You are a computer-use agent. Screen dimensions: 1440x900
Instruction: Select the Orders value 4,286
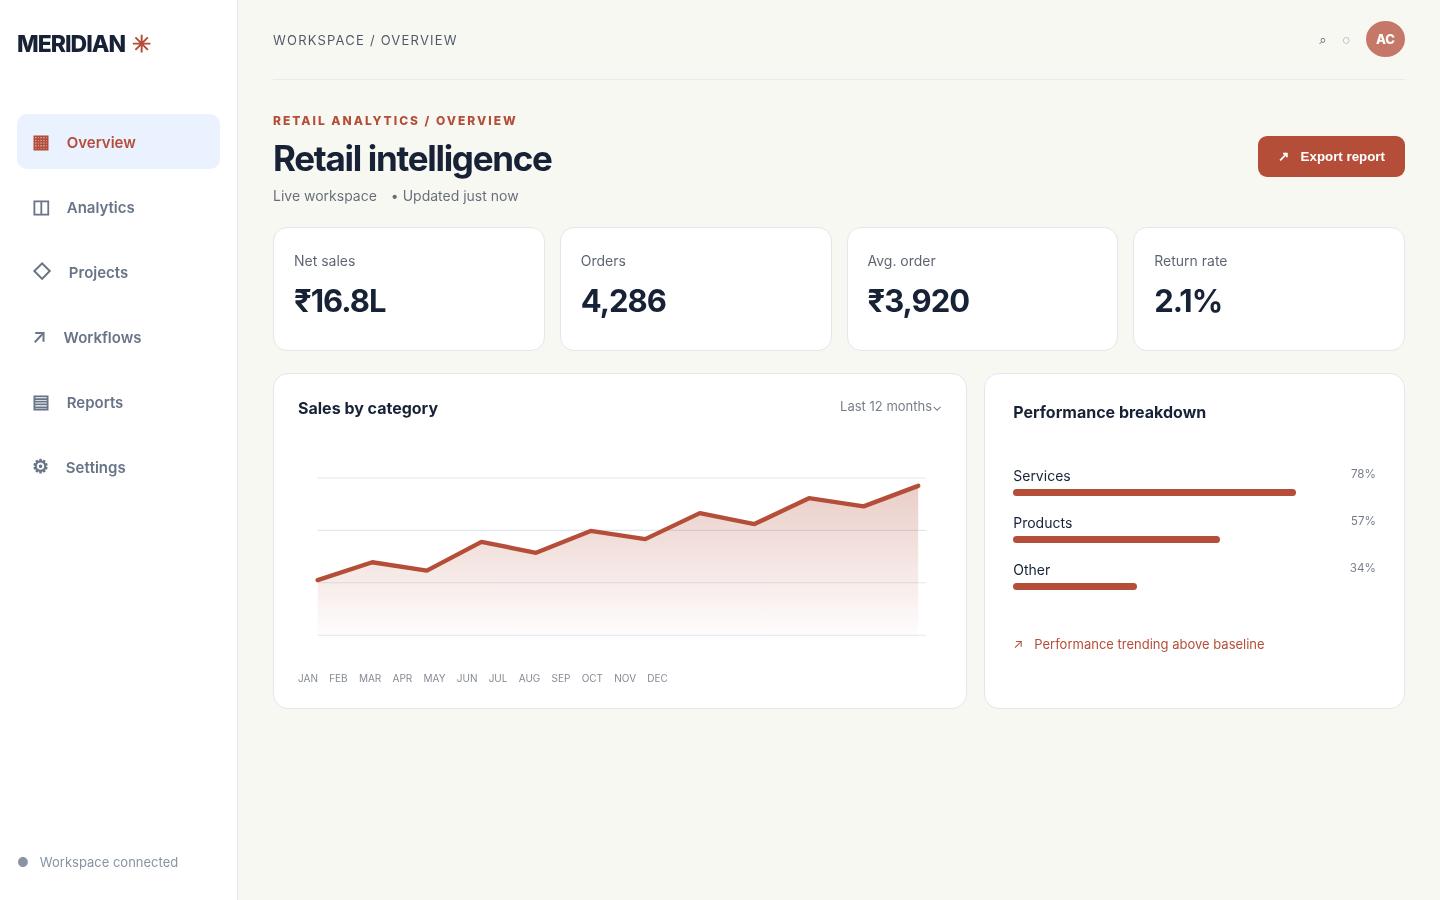click(x=624, y=301)
